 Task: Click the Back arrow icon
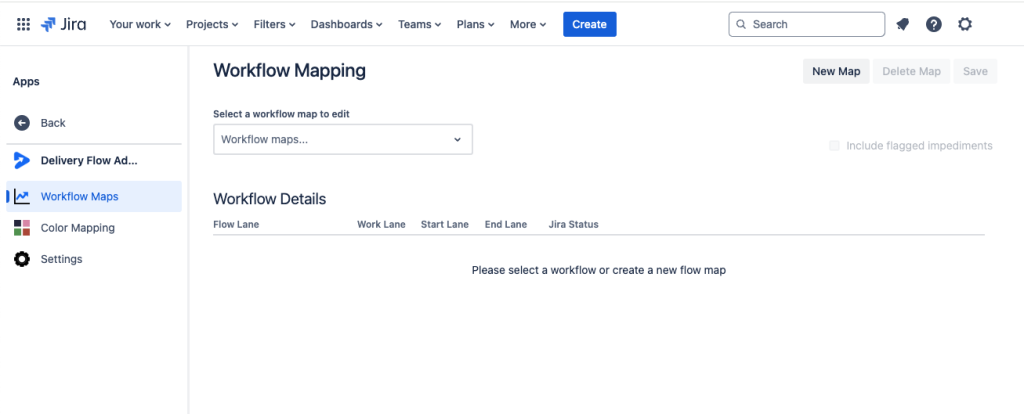click(x=22, y=123)
